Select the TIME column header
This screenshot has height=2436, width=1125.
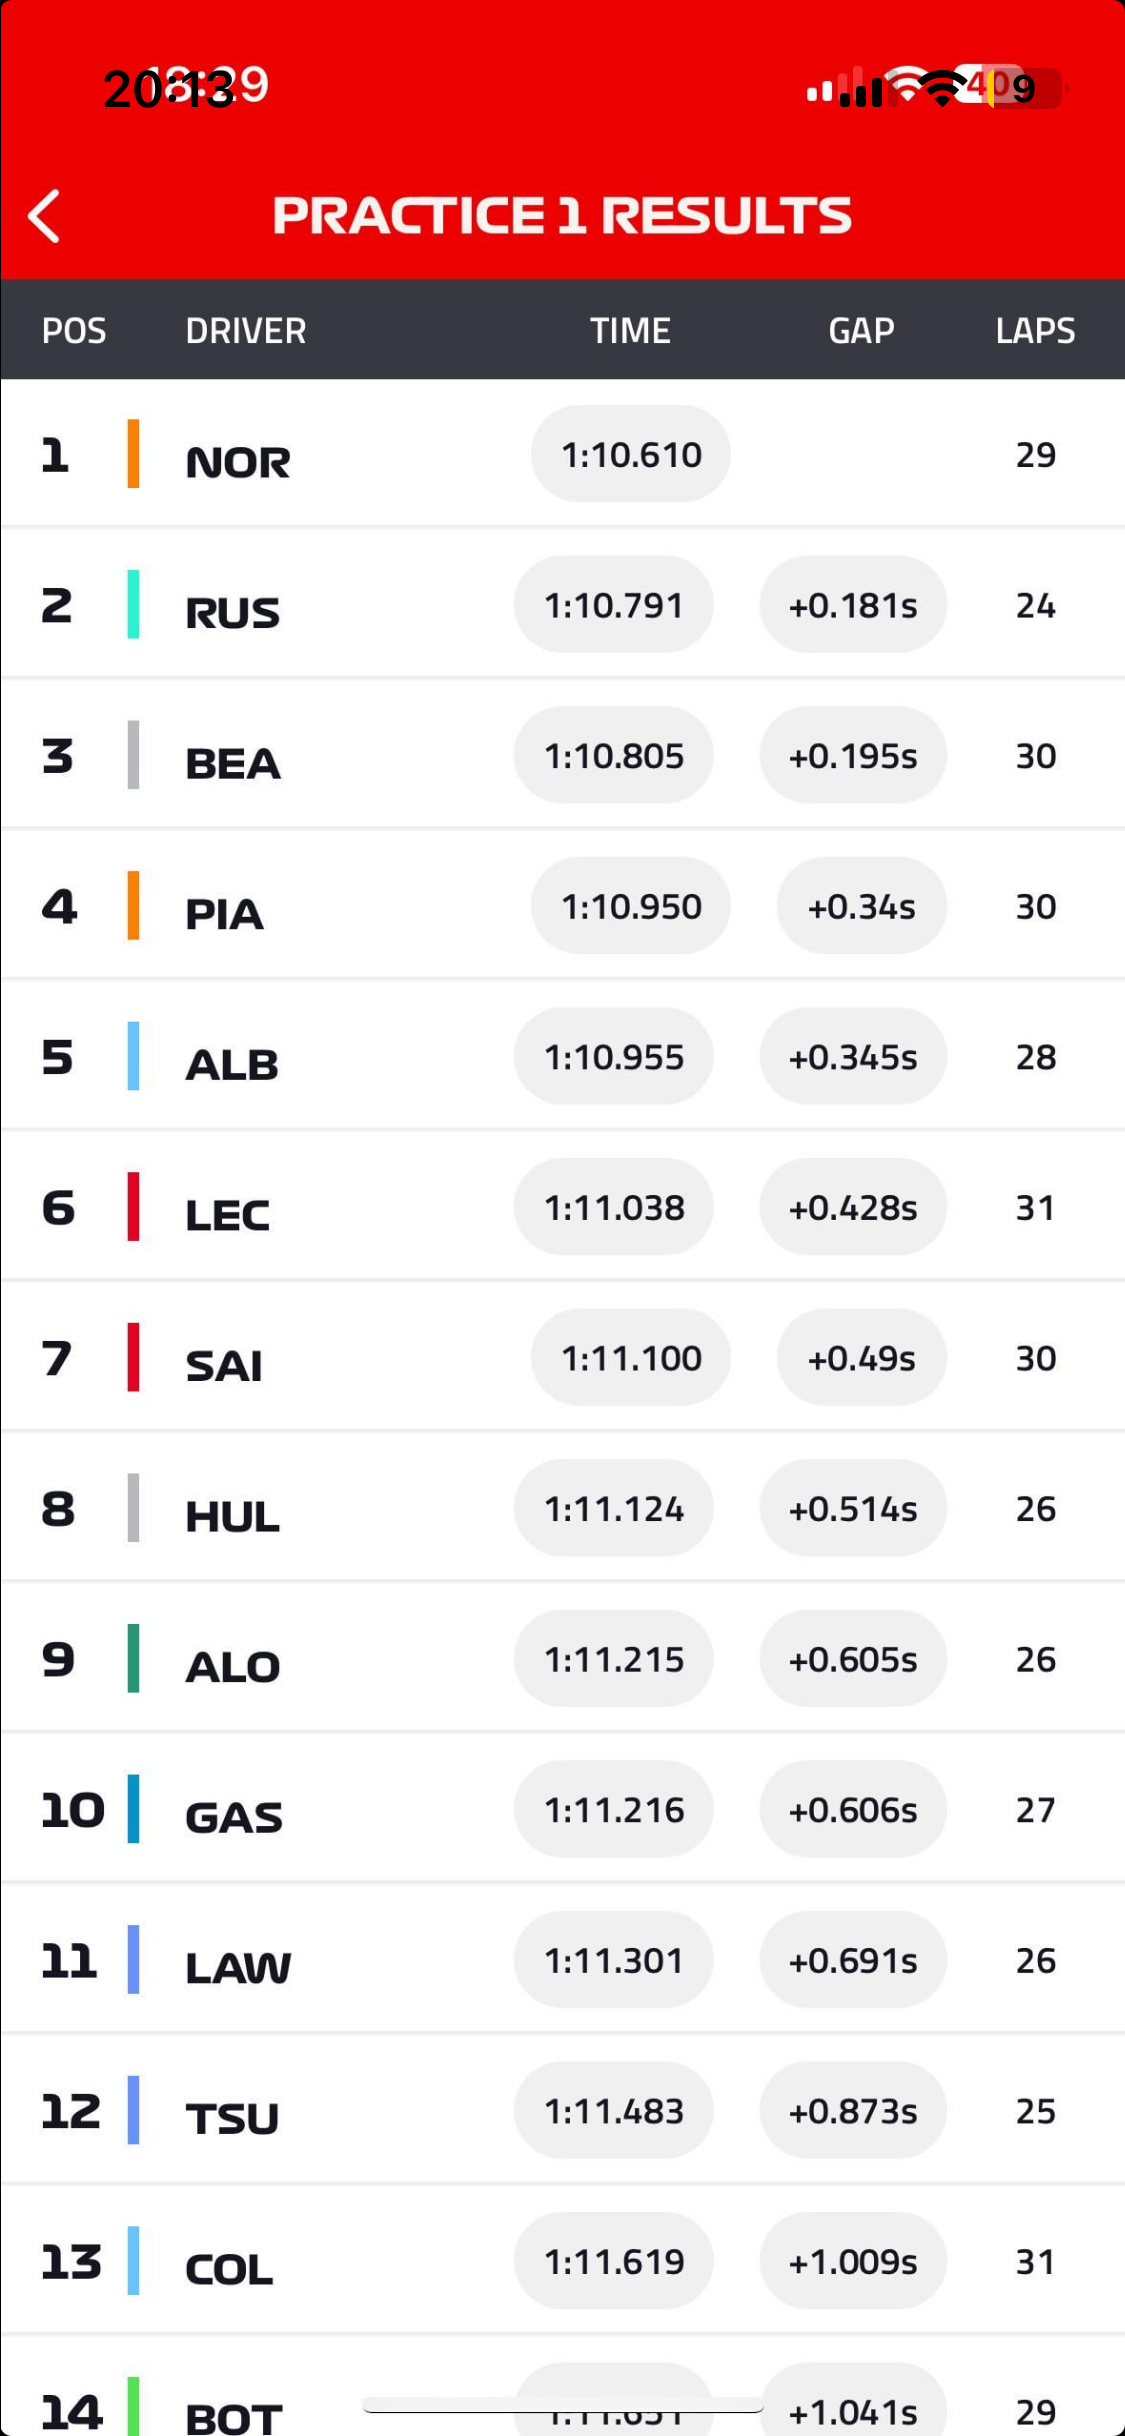630,330
